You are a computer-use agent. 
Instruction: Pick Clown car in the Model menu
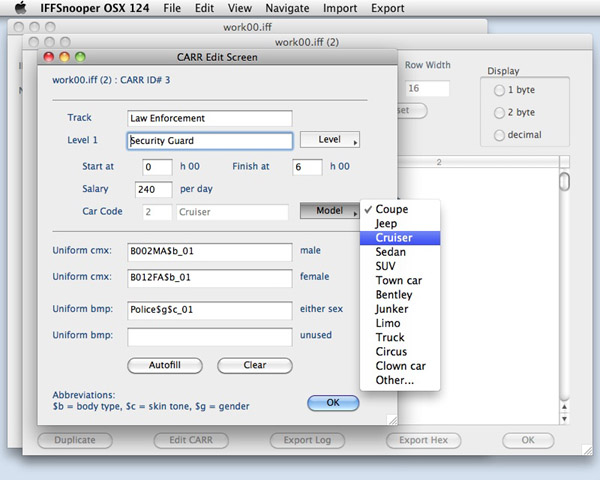(x=400, y=366)
